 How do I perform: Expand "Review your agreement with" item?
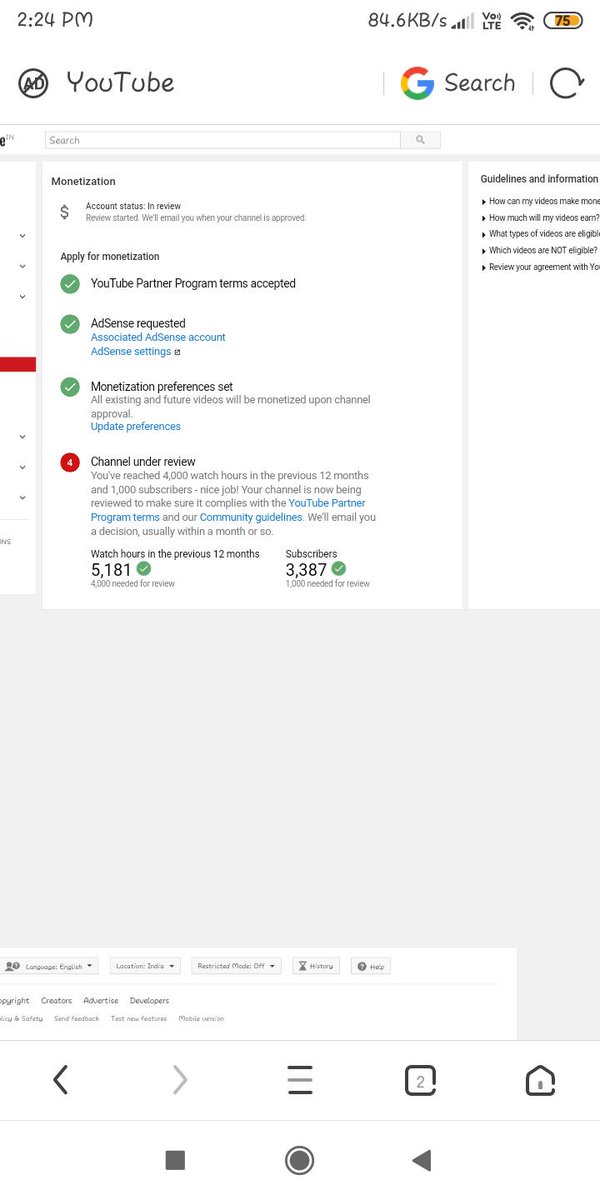tap(540, 267)
